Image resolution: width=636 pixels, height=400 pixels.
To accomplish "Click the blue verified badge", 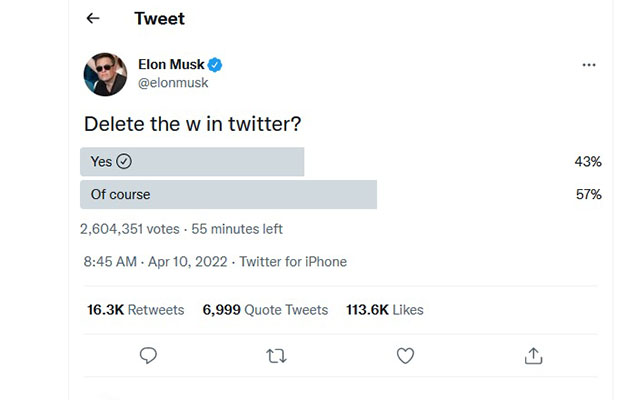I will point(215,65).
